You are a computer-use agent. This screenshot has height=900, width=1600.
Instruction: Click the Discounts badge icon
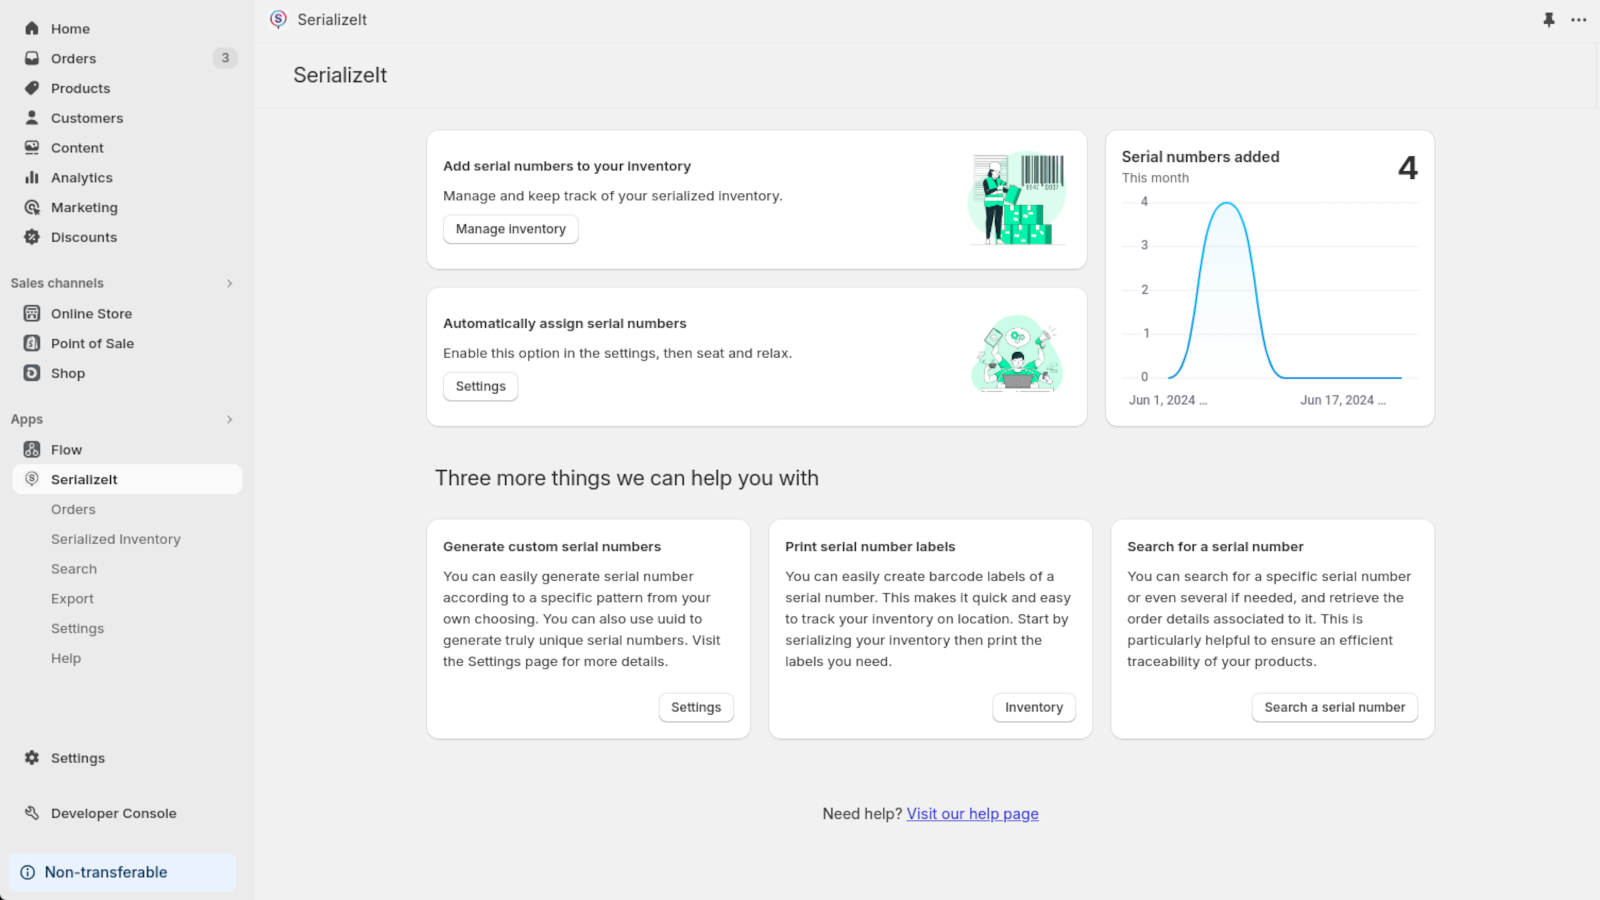[x=32, y=237]
